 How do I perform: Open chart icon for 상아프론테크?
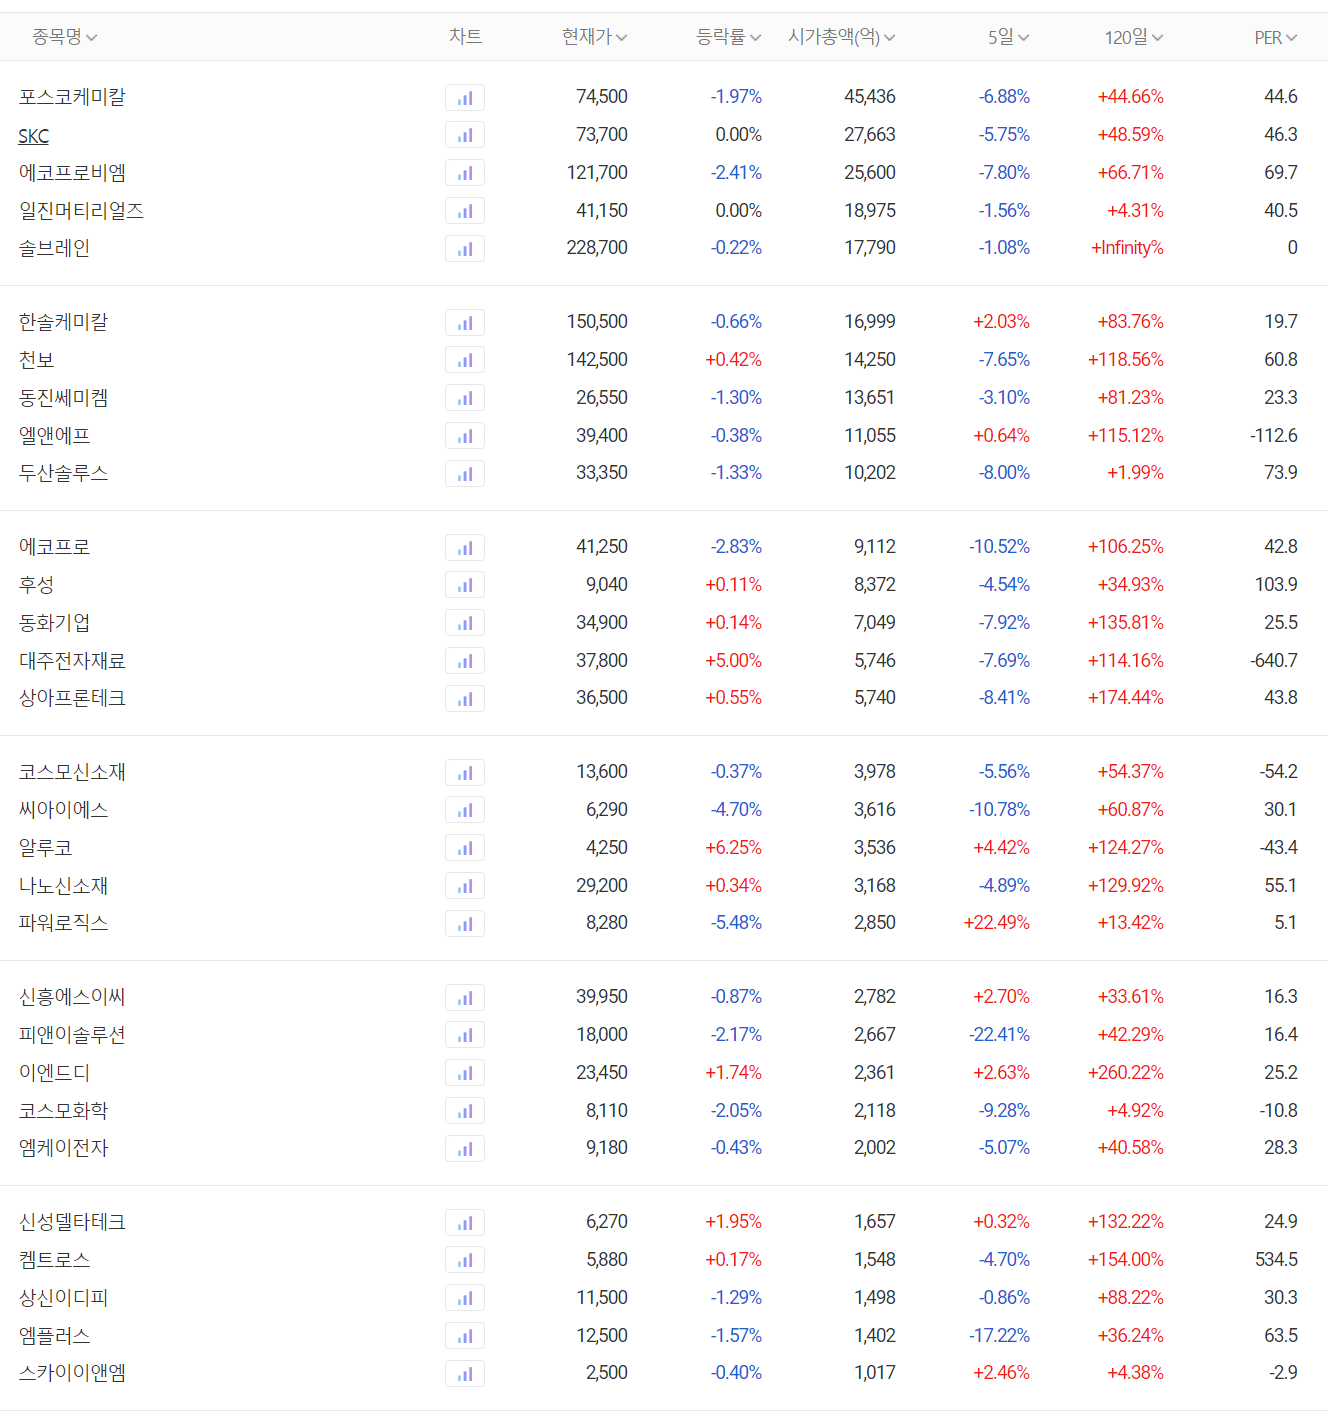tap(465, 698)
